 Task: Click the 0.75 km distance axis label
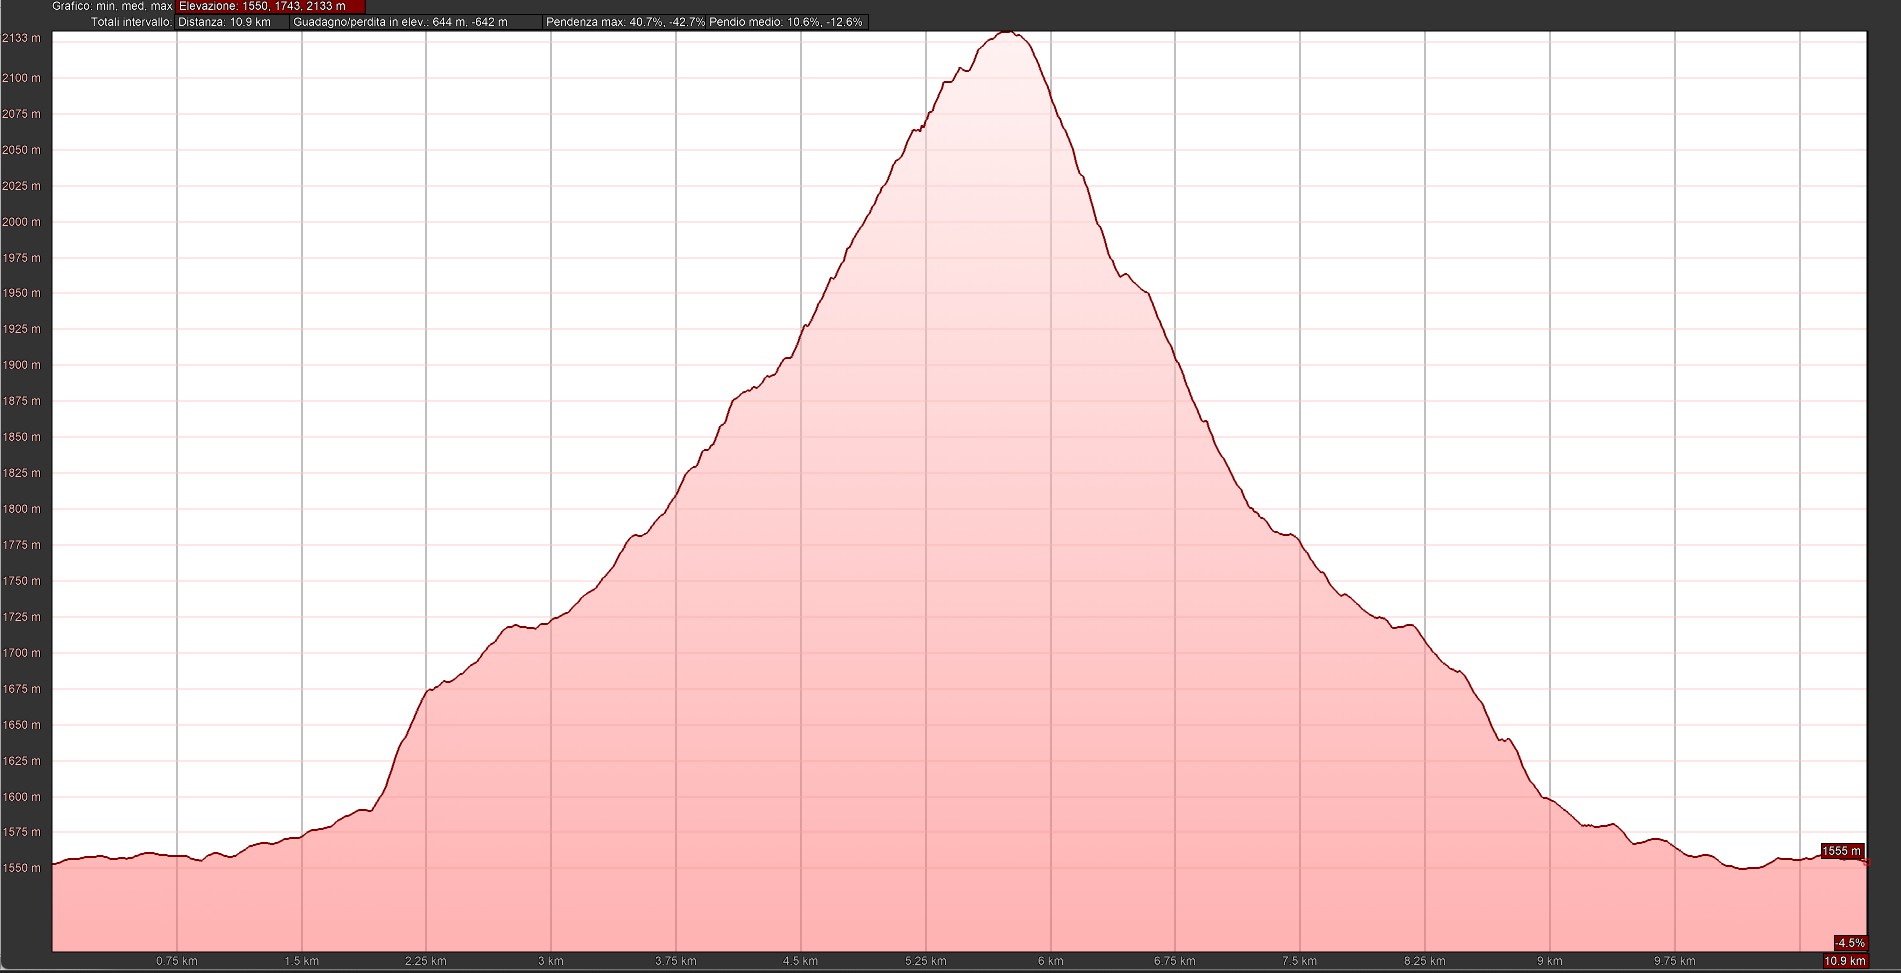click(177, 961)
